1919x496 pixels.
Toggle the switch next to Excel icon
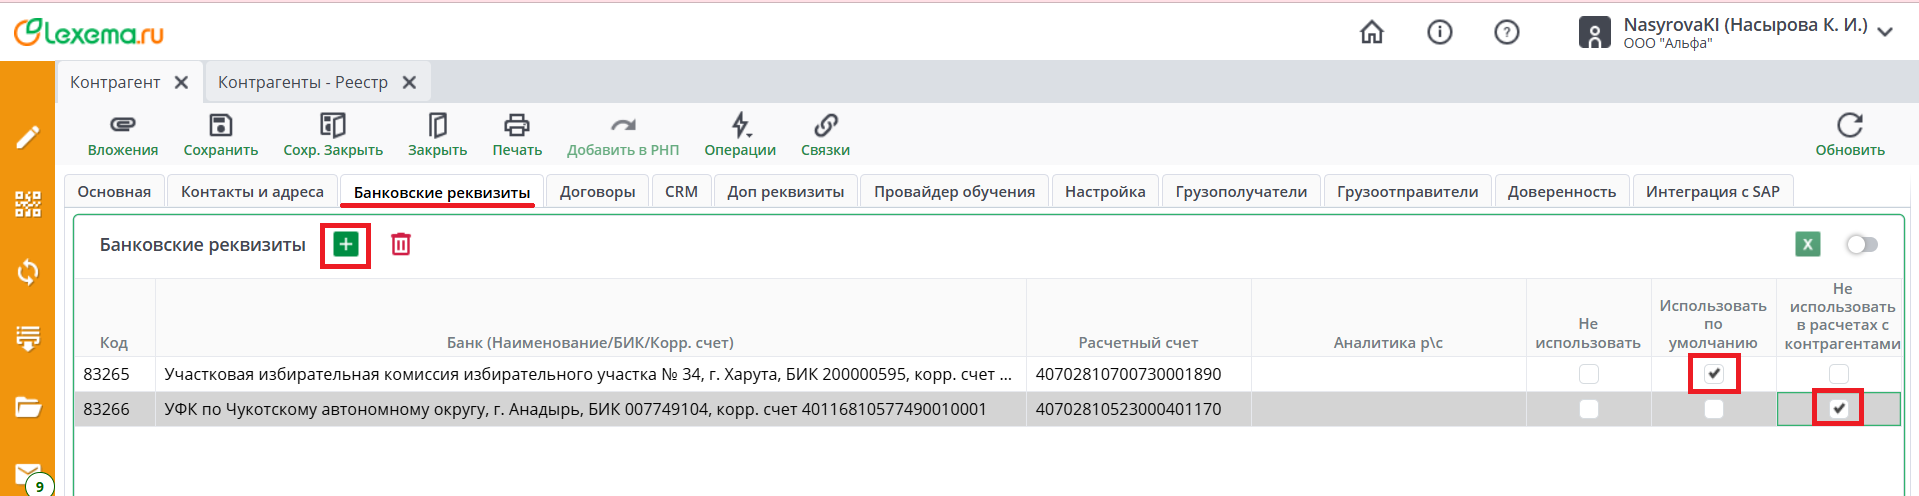1861,245
